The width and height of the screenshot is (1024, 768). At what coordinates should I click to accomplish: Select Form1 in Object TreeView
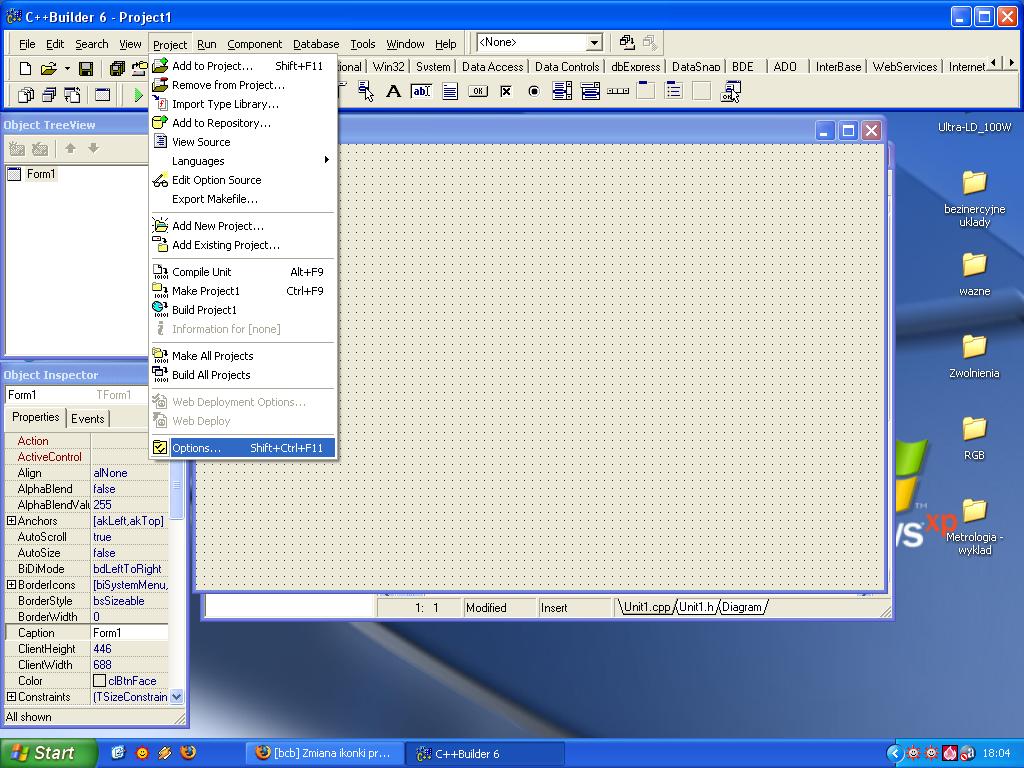tap(40, 174)
